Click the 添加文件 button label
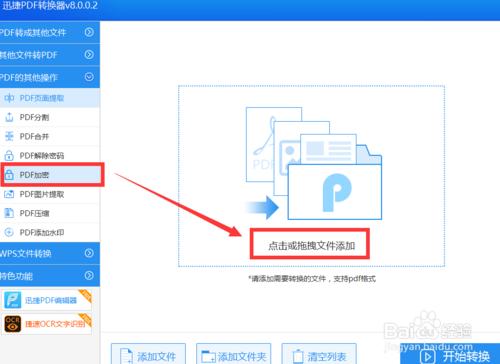Screen dimensions: 500x364 tap(156, 357)
